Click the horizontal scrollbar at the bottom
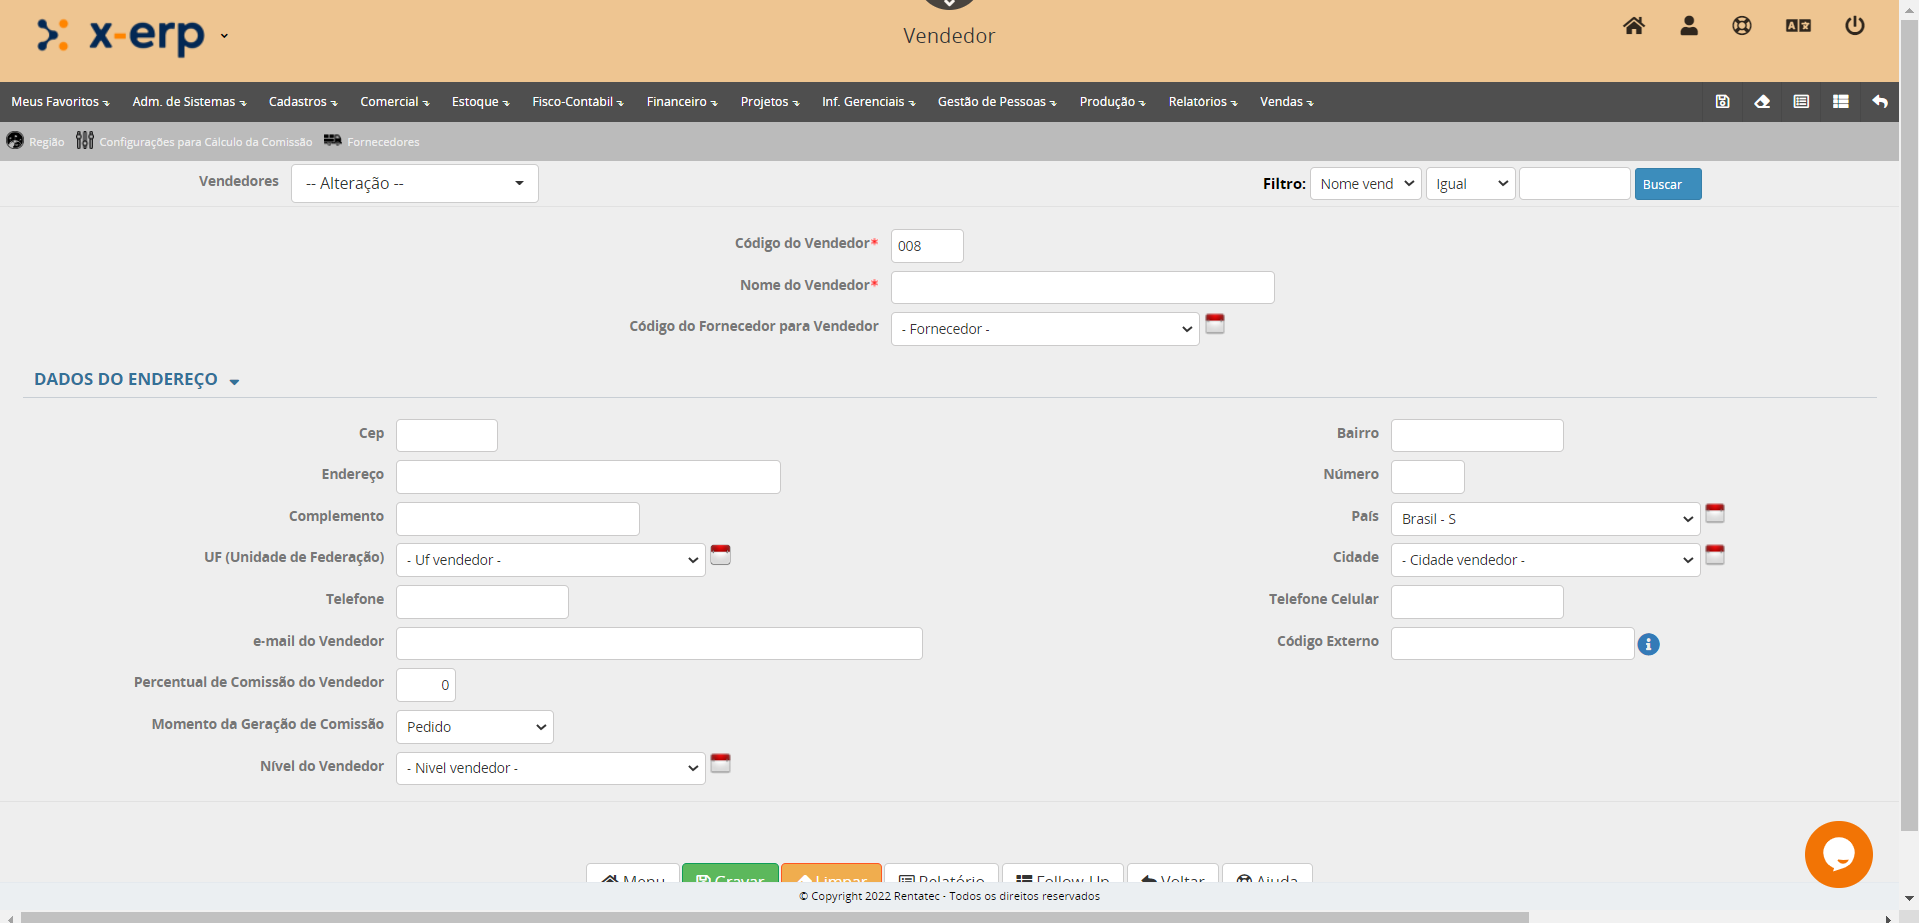The image size is (1919, 923). tap(774, 917)
